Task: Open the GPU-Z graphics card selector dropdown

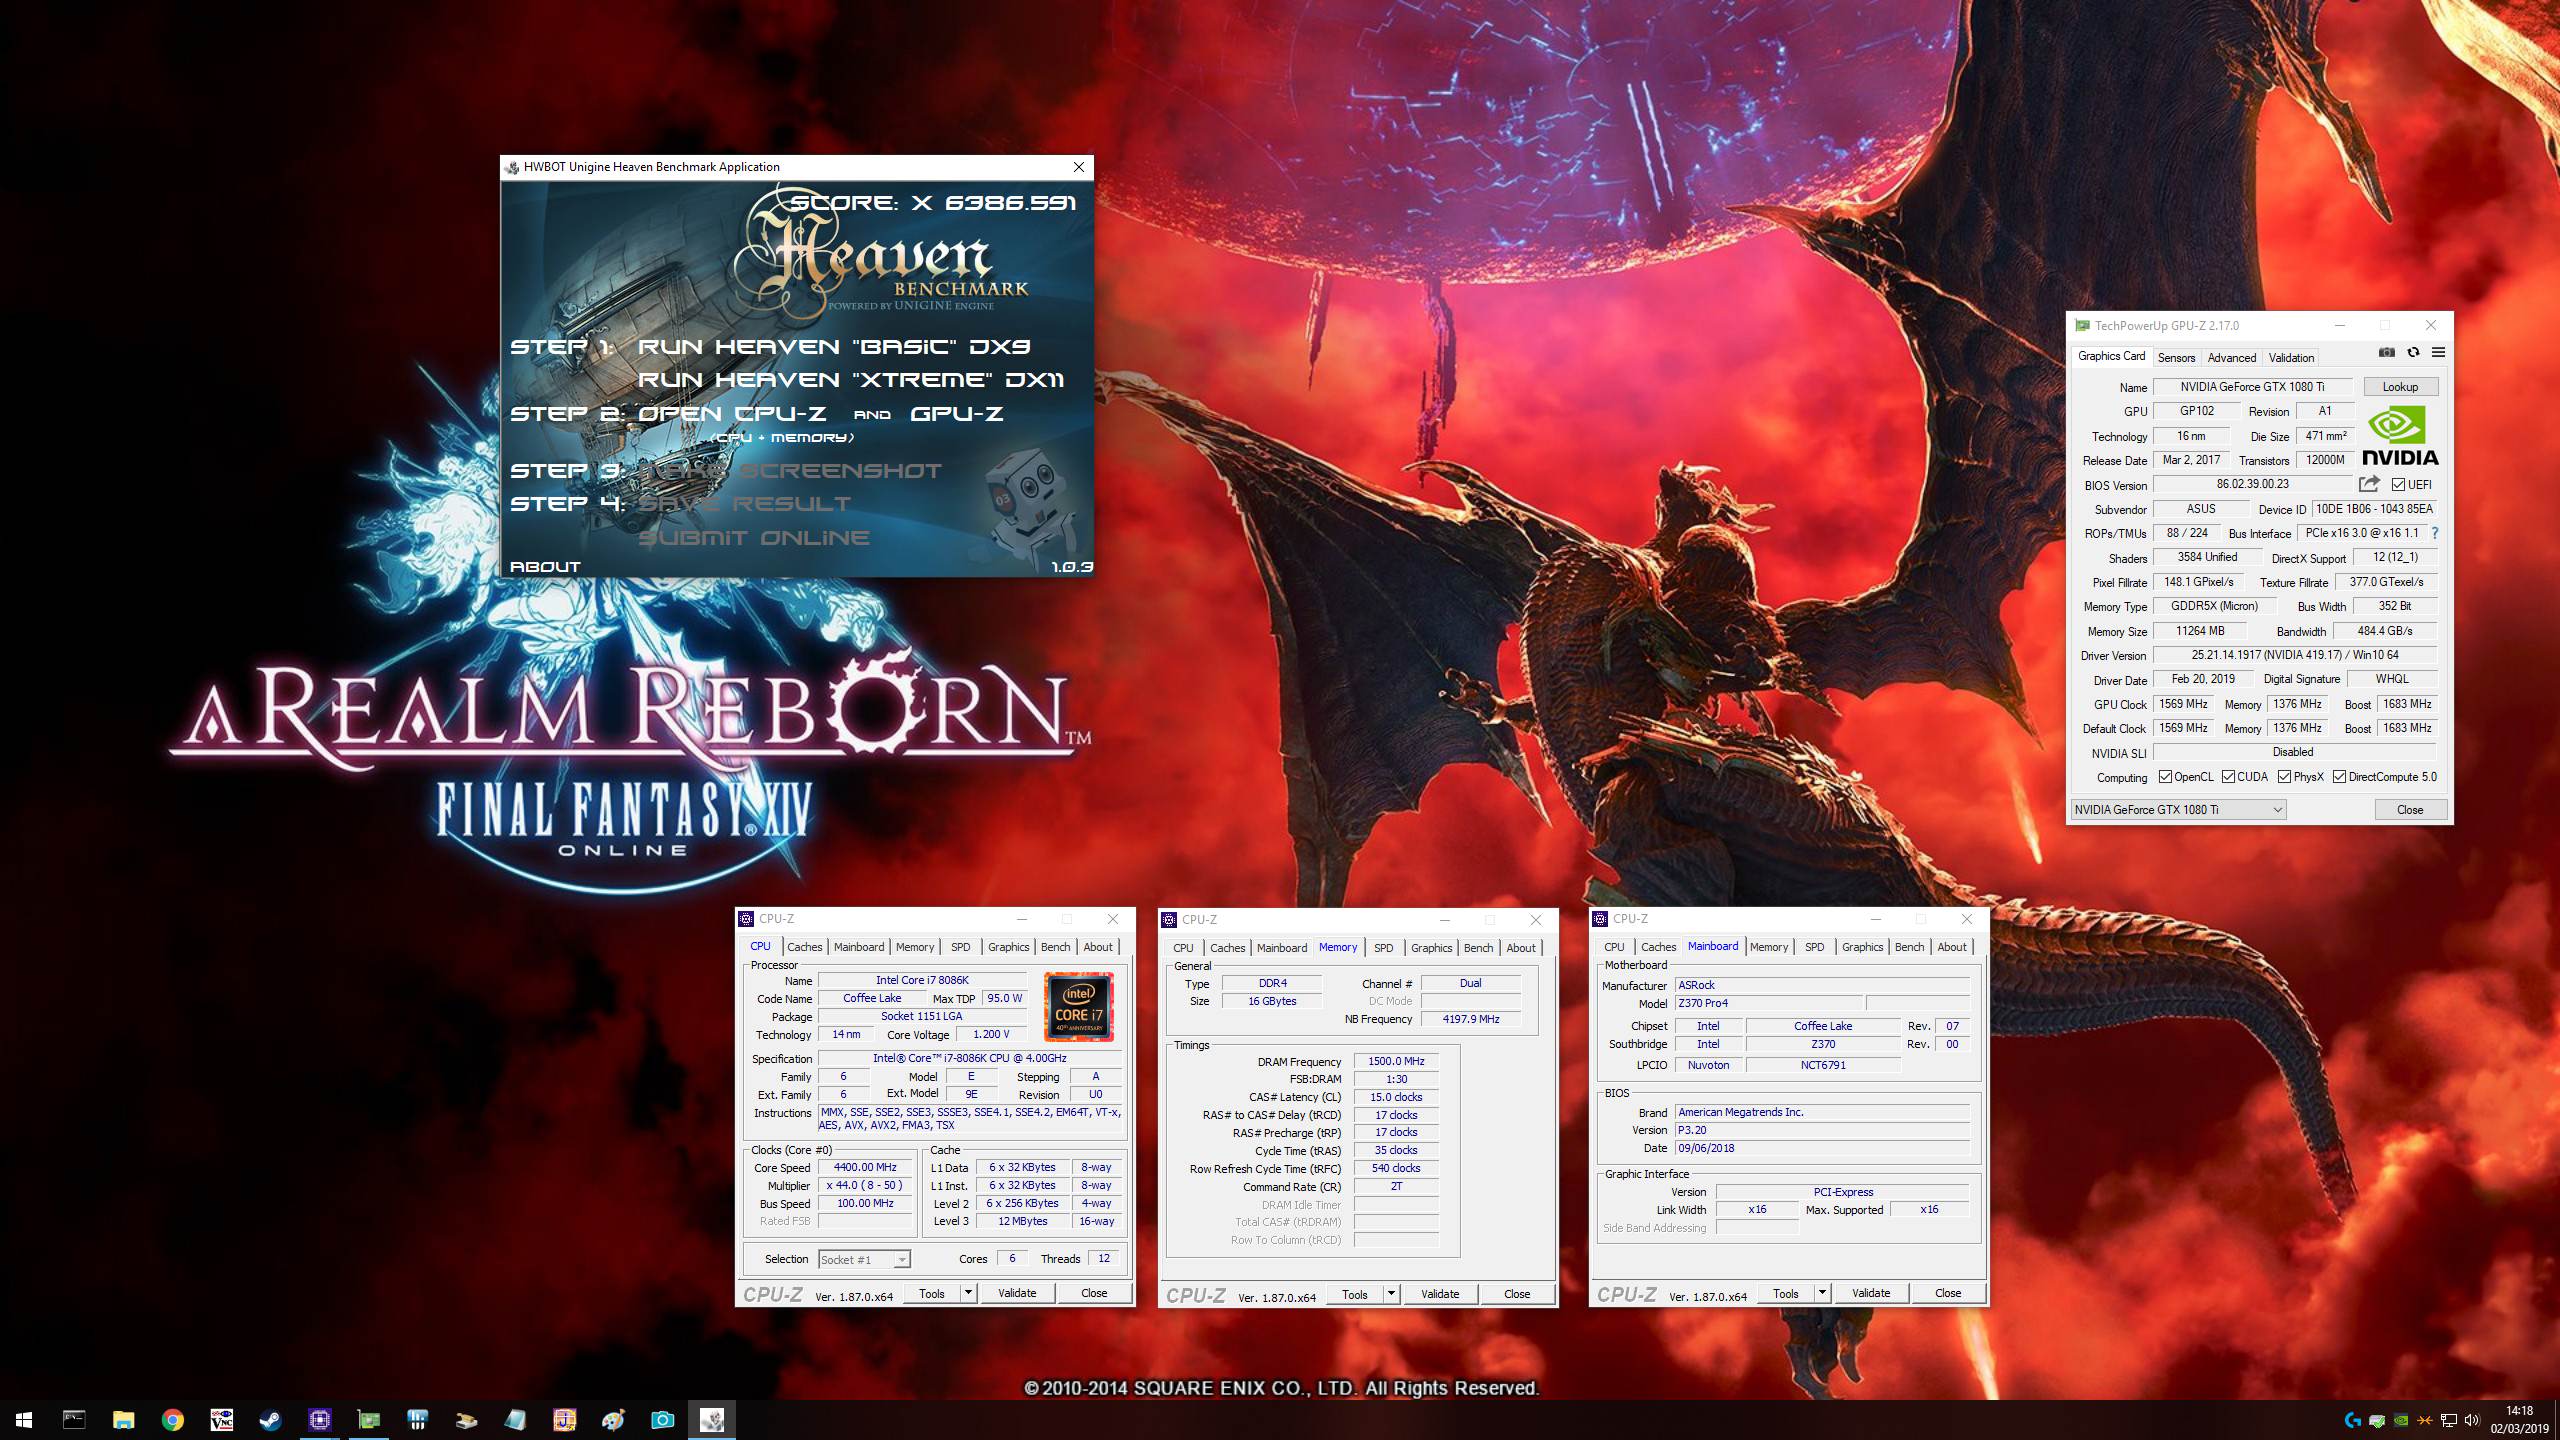Action: pos(2178,810)
